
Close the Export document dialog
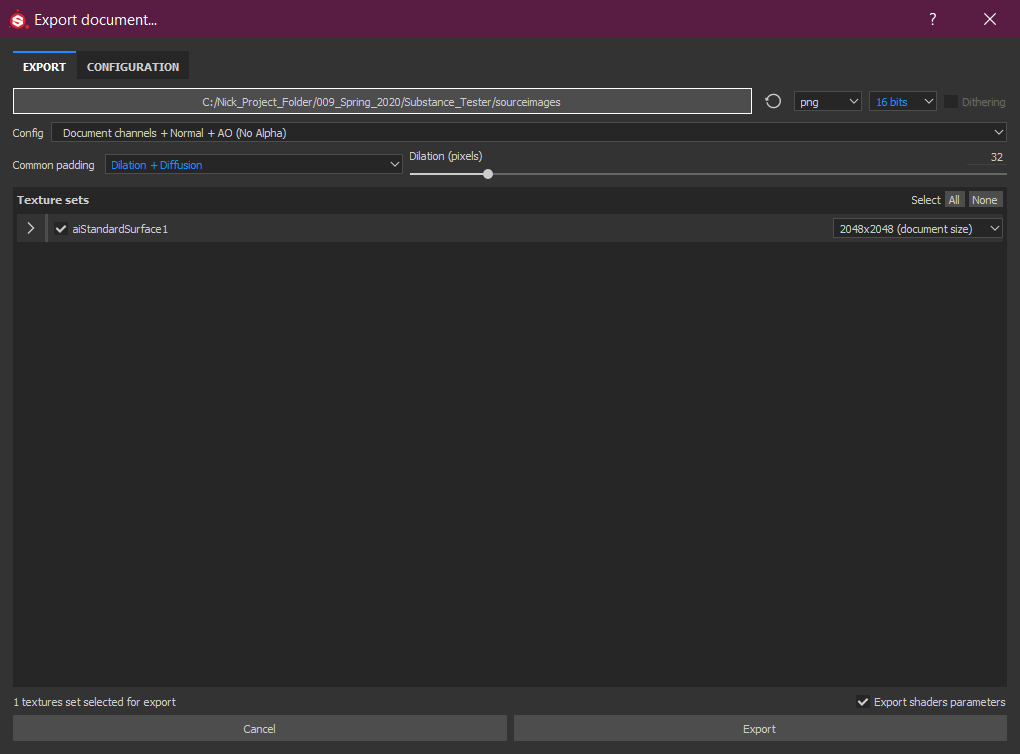(989, 20)
